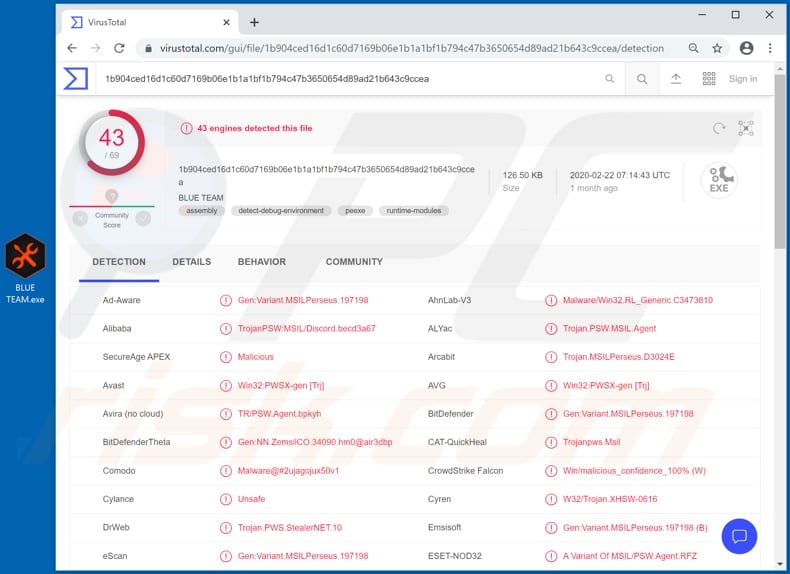
Task: Click the peexe tag
Action: click(355, 211)
